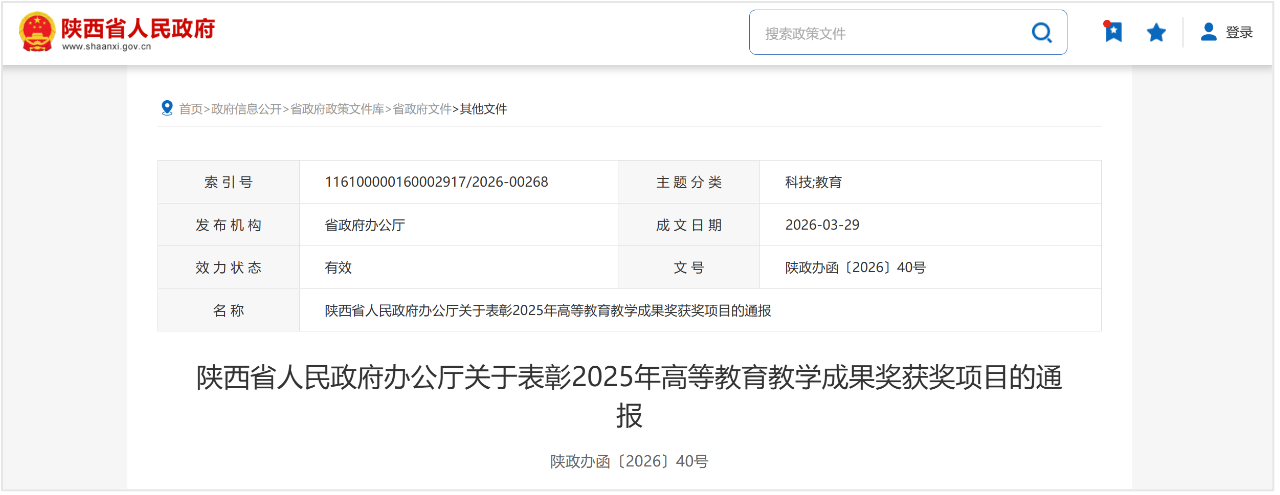The image size is (1280, 495).
Task: Select 省政府文件 in the breadcrumb
Action: point(421,109)
